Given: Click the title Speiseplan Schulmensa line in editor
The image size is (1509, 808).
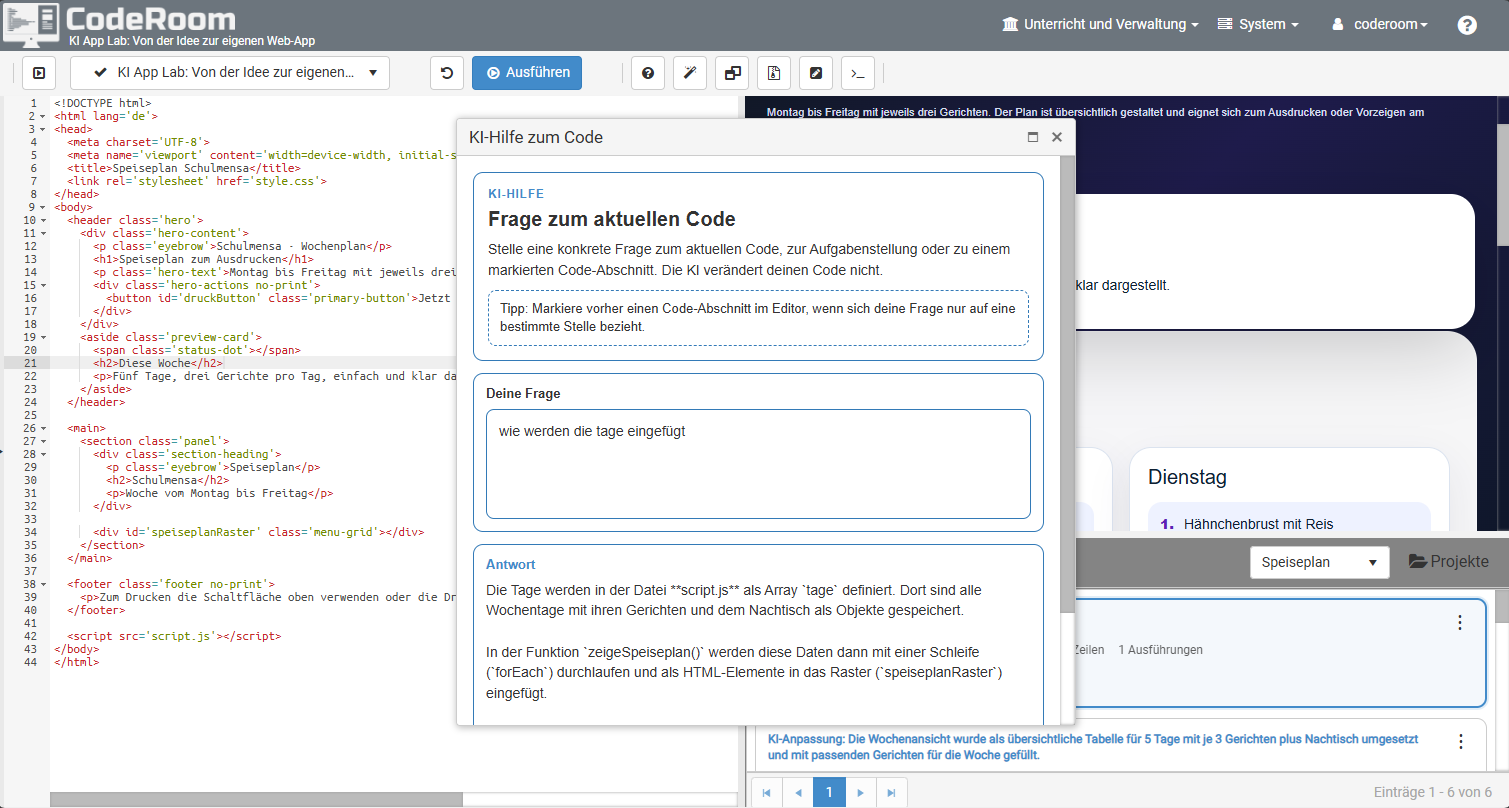Looking at the screenshot, I should pos(184,168).
